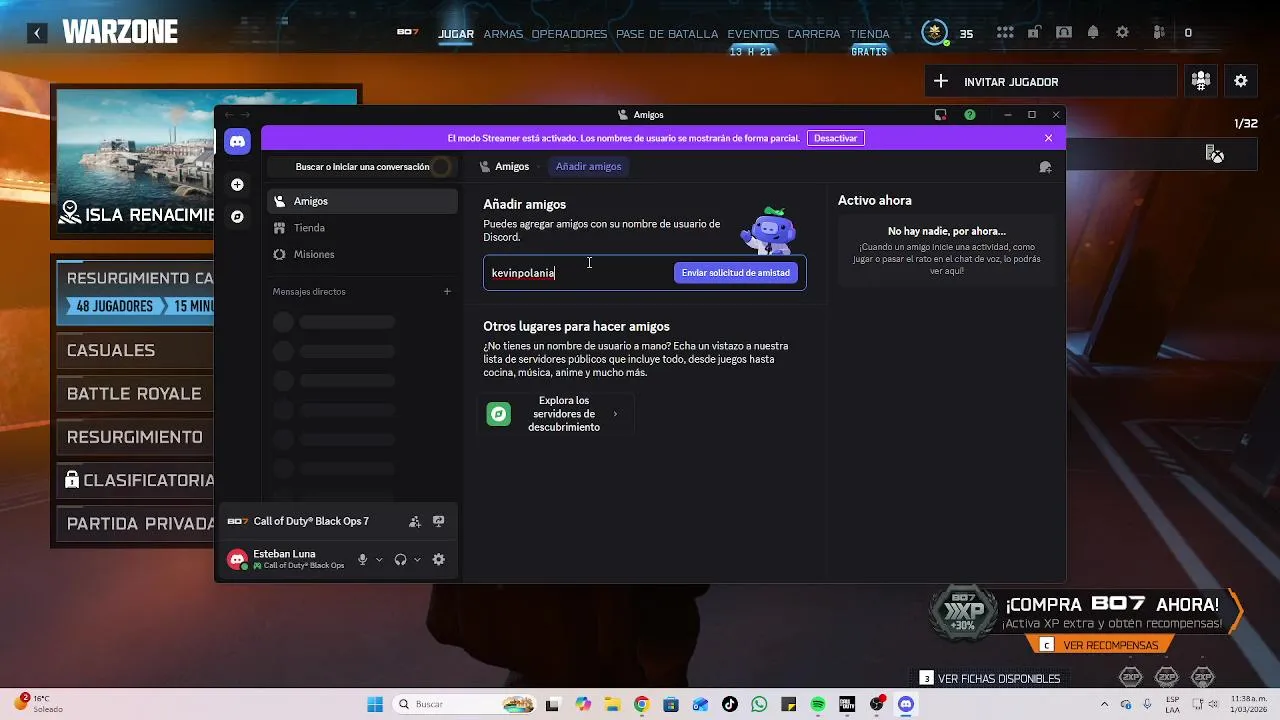Share screen for Black Ops 7

tap(438, 521)
